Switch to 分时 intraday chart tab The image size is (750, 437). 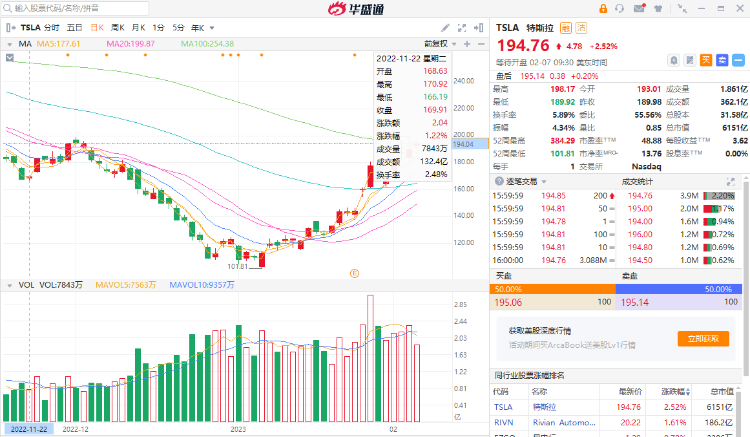52,28
